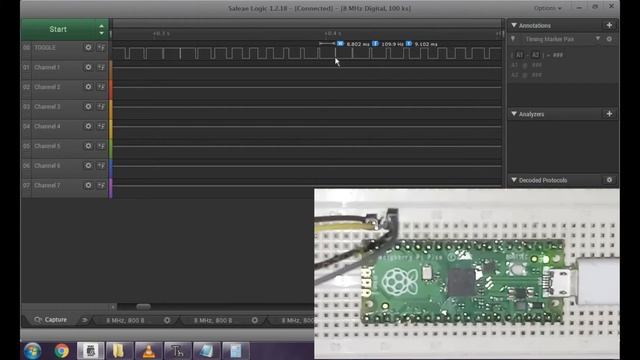The image size is (640, 360).
Task: Open capture settings arrows on Start button
Action: pyautogui.click(x=101, y=29)
